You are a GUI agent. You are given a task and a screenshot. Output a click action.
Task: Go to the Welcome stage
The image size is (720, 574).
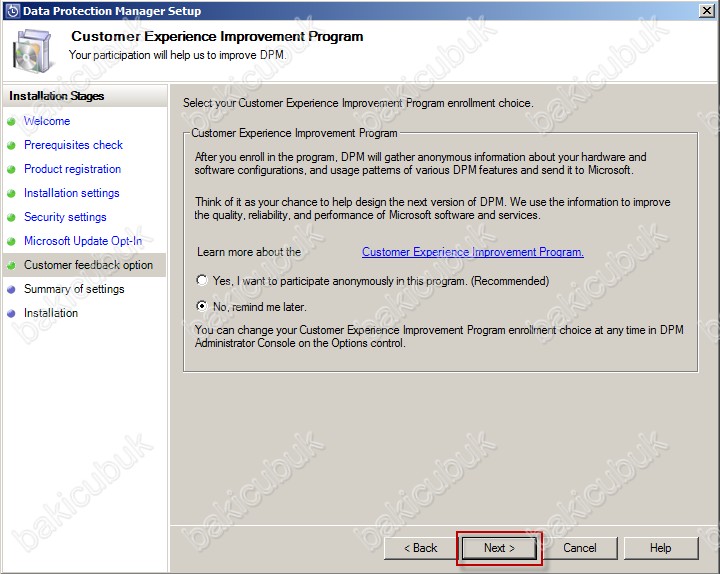47,121
